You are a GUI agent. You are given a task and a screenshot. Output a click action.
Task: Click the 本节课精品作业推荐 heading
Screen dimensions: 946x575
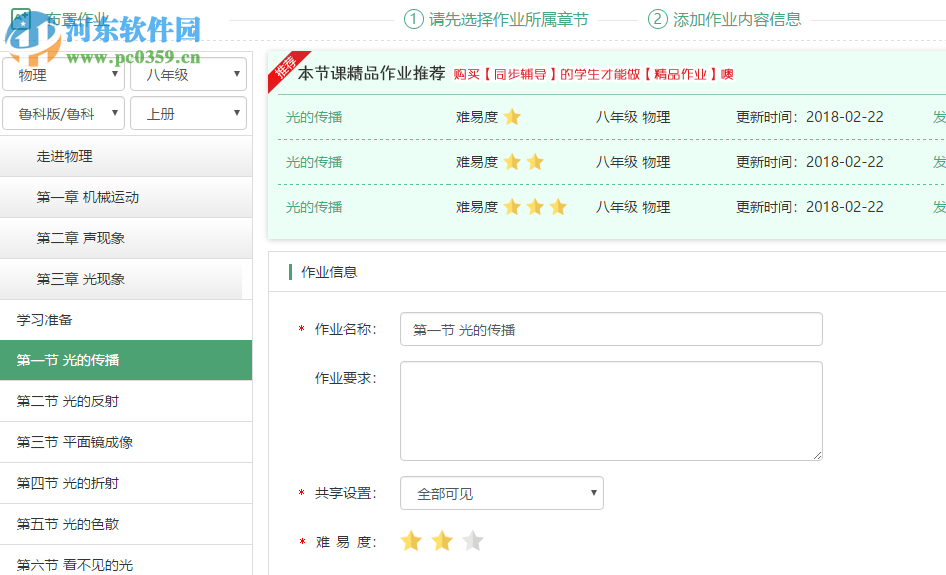371,74
